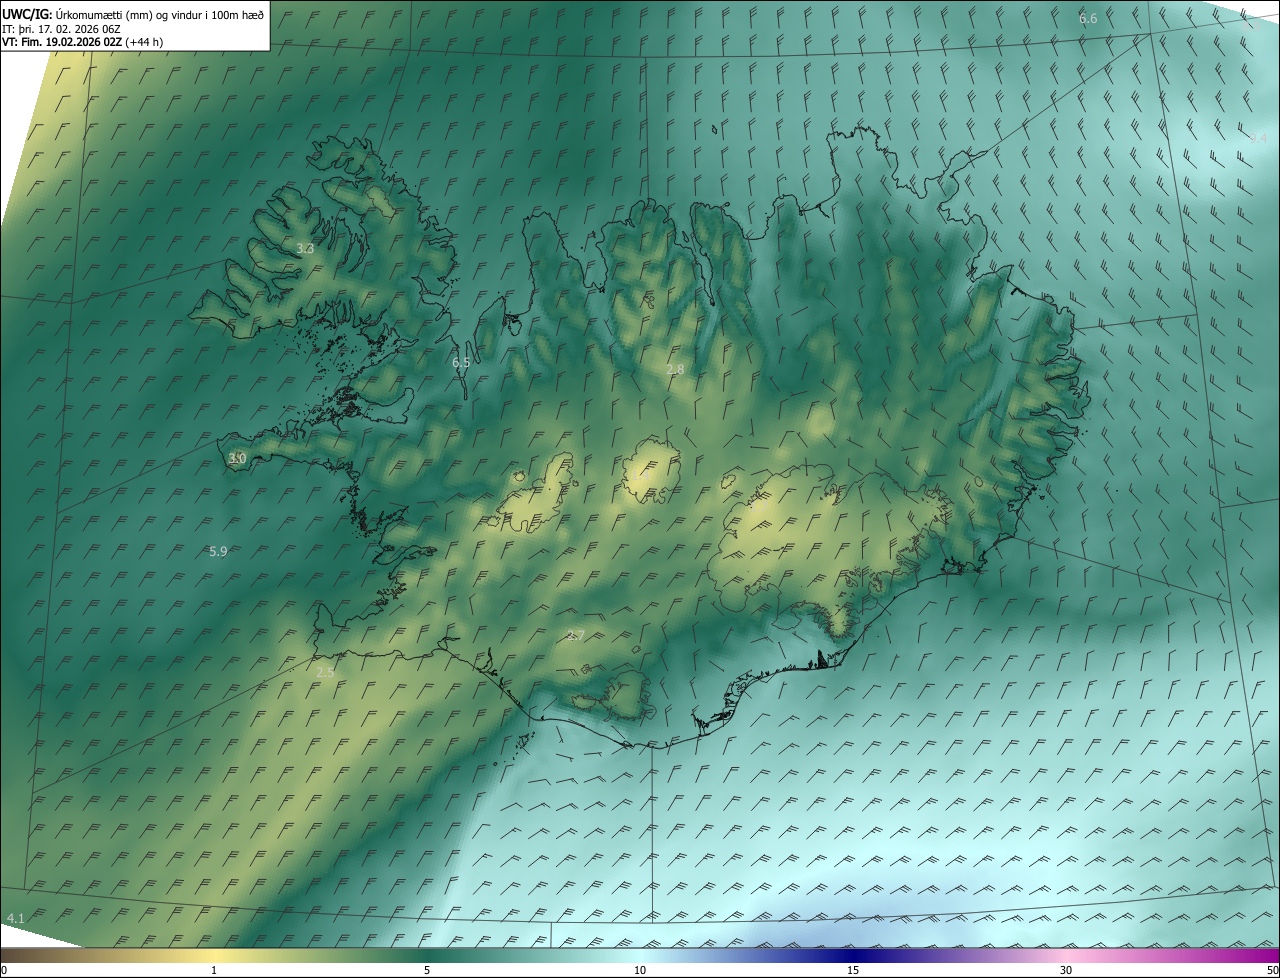Click the faint 9.4 value label

click(1258, 137)
